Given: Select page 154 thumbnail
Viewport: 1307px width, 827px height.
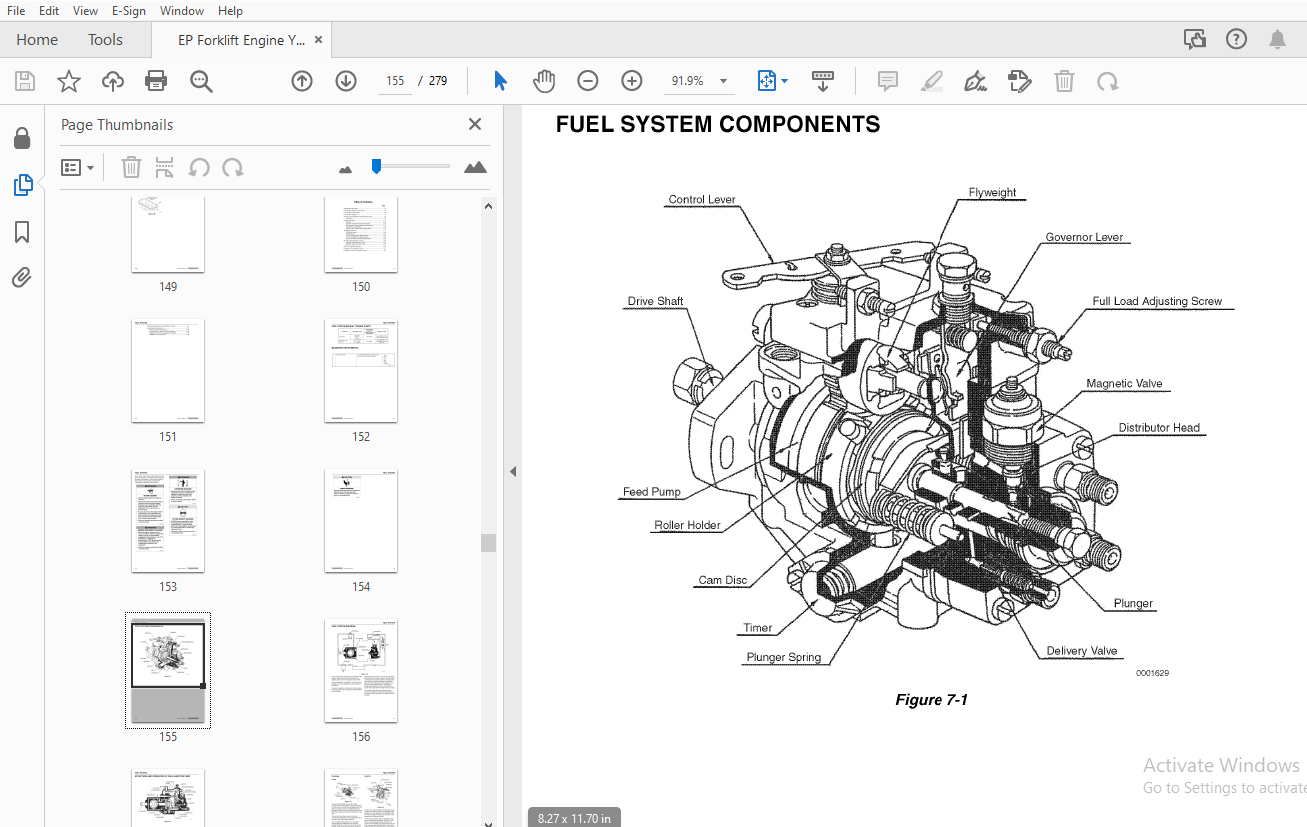Looking at the screenshot, I should click(361, 521).
